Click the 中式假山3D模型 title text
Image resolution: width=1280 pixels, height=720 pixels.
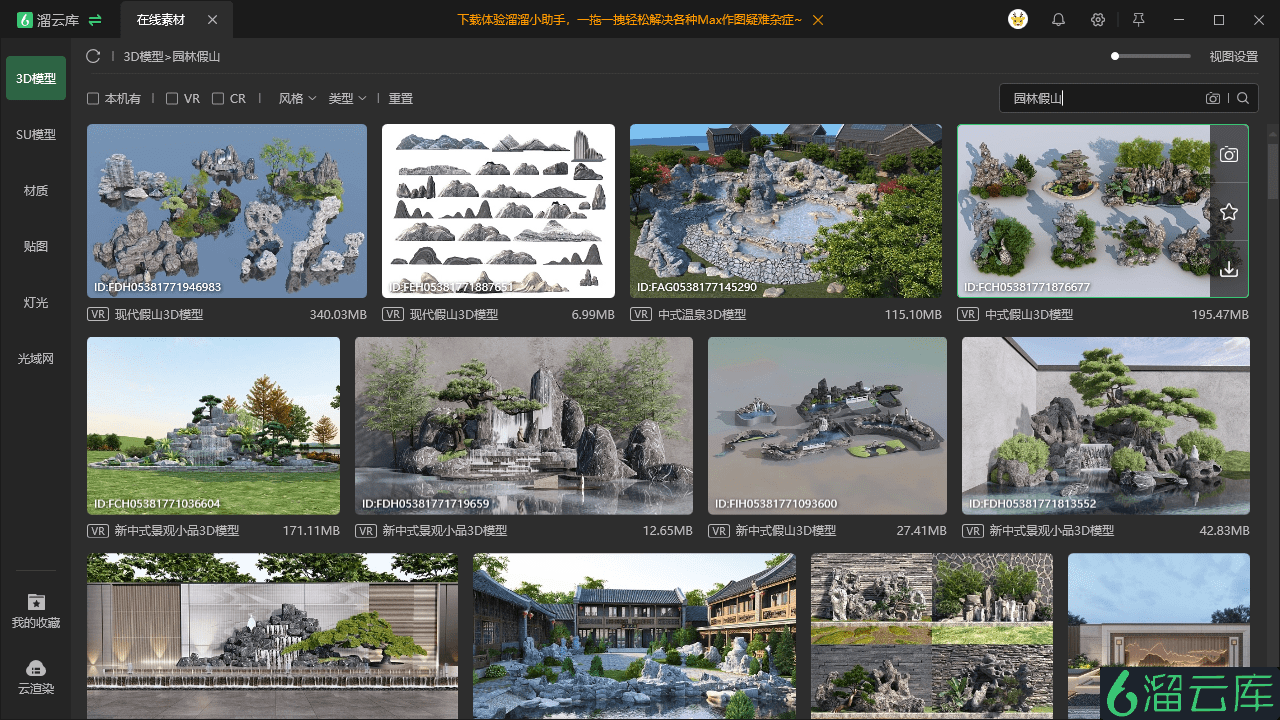1029,314
